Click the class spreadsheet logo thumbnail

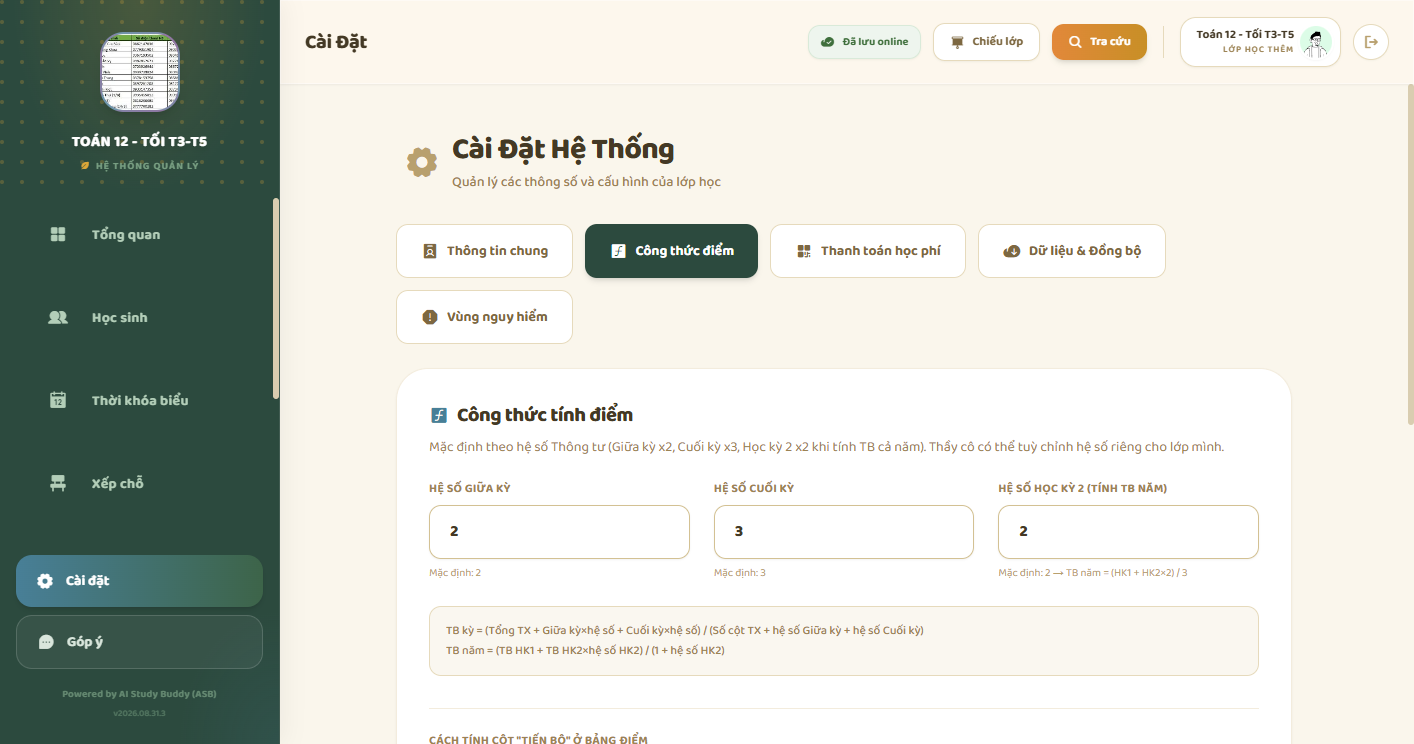[140, 72]
